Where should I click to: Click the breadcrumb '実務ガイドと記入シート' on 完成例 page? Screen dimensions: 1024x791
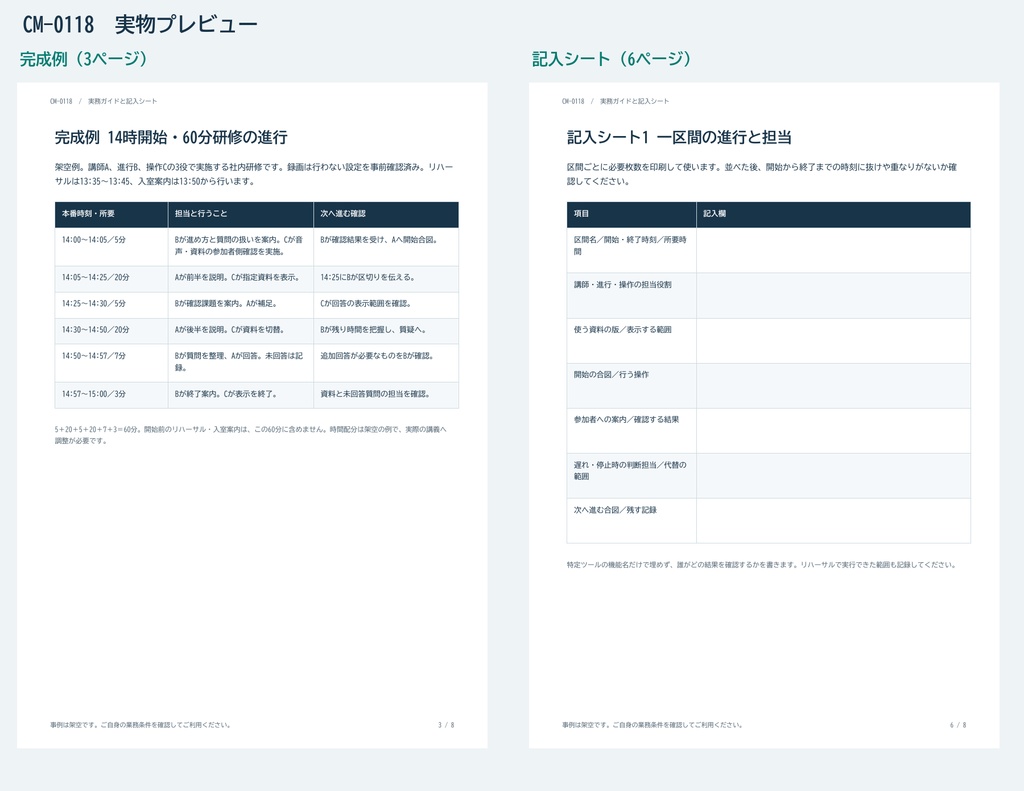123,101
